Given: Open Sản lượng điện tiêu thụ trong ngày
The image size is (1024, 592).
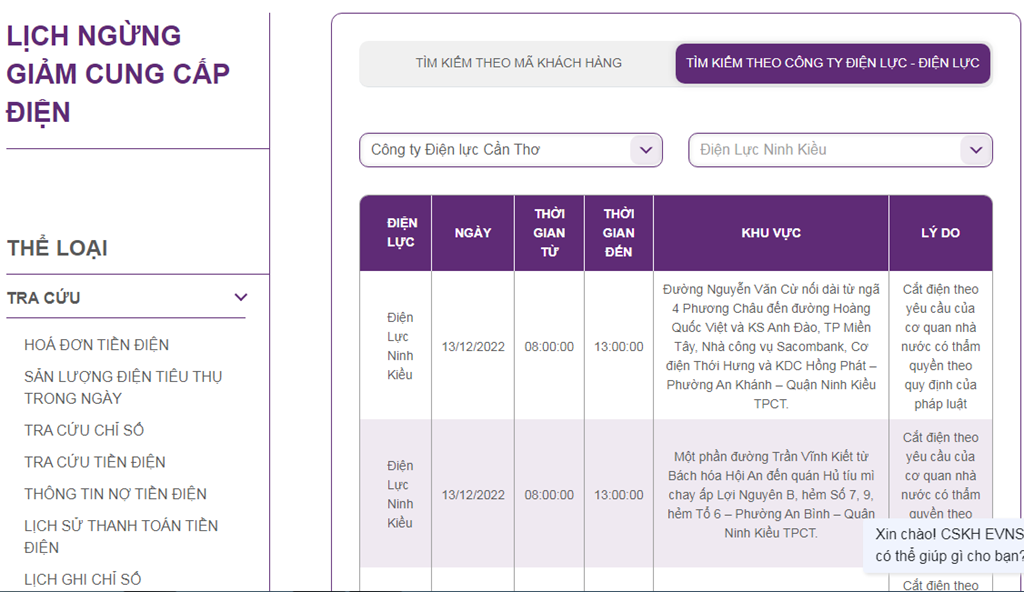Looking at the screenshot, I should pos(123,387).
